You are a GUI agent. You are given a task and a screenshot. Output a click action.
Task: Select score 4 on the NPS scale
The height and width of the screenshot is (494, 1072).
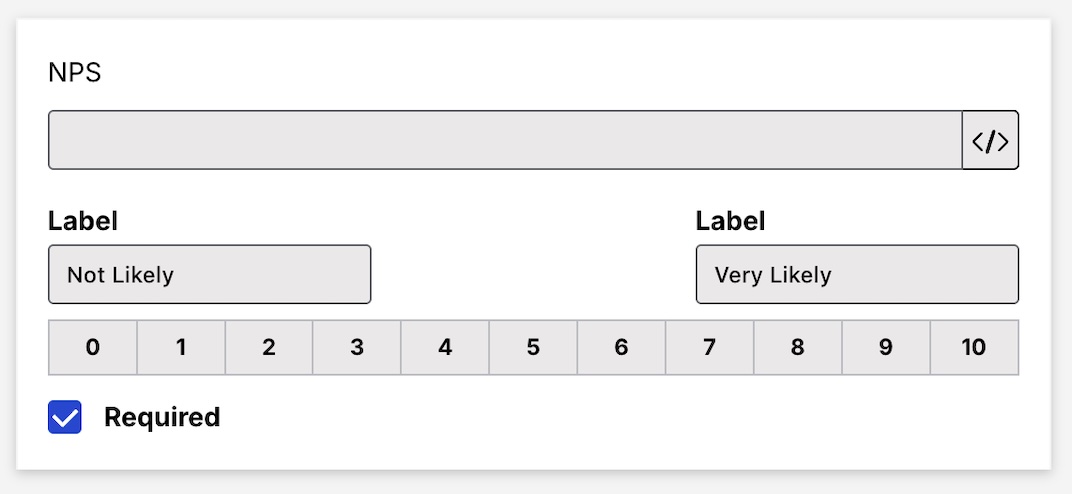pyautogui.click(x=445, y=348)
